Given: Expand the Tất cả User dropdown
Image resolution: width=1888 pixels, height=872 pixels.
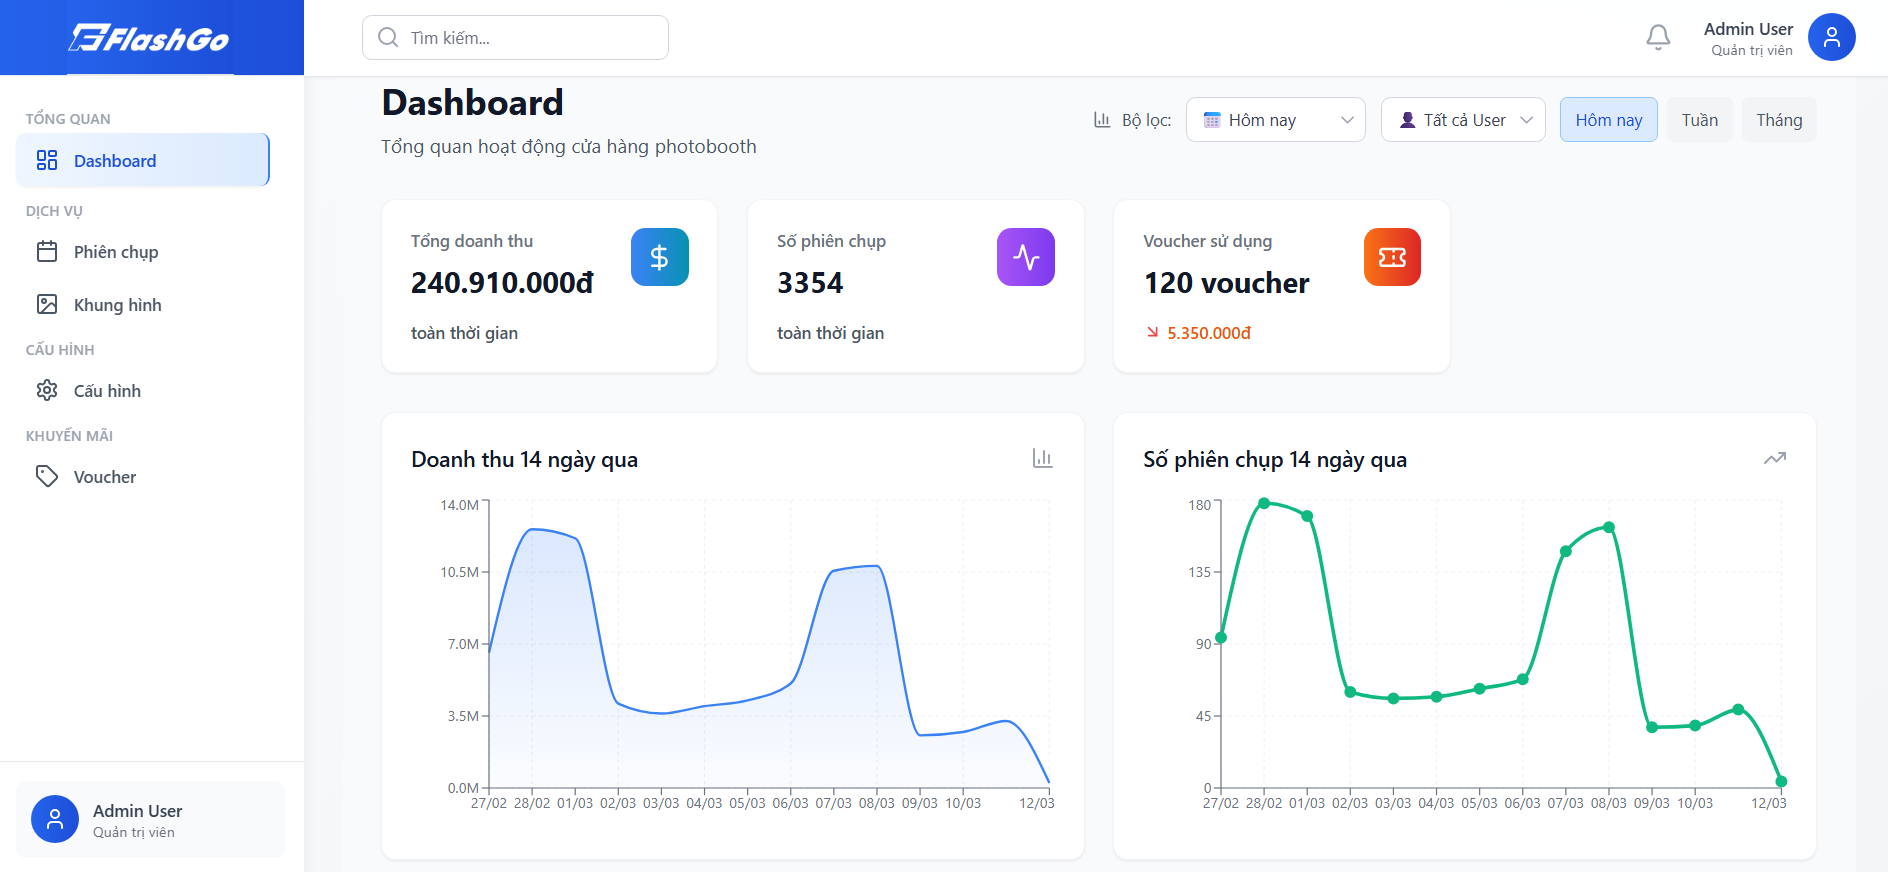Looking at the screenshot, I should pos(1462,120).
